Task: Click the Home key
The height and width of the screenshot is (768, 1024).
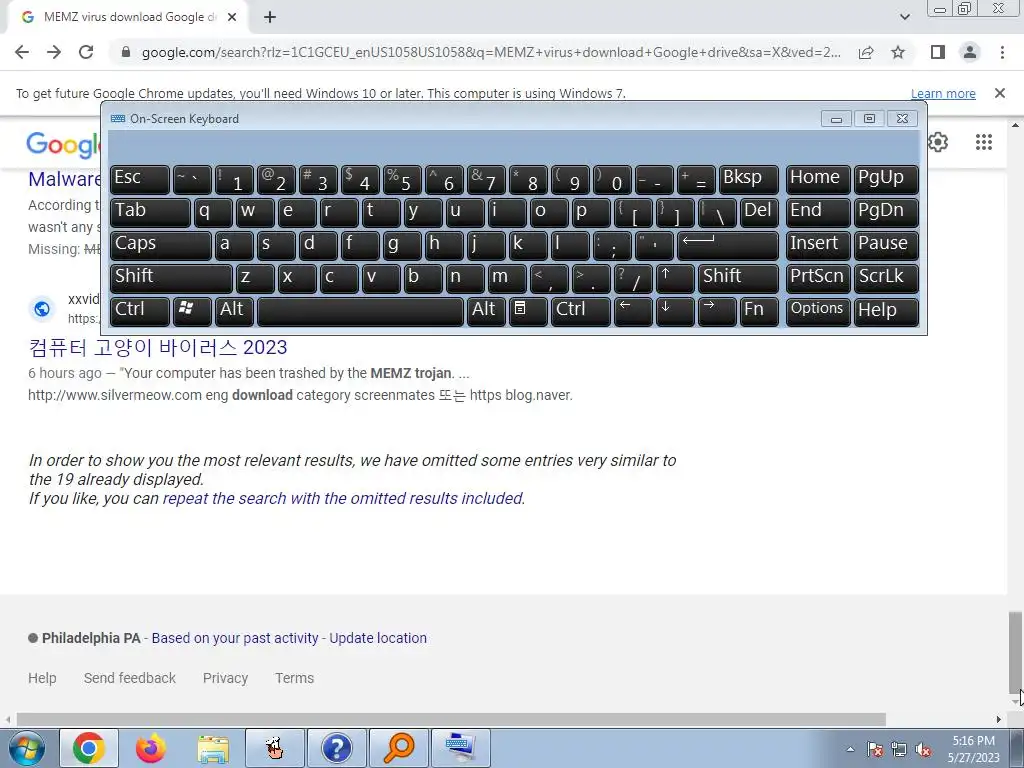Action: pyautogui.click(x=818, y=179)
